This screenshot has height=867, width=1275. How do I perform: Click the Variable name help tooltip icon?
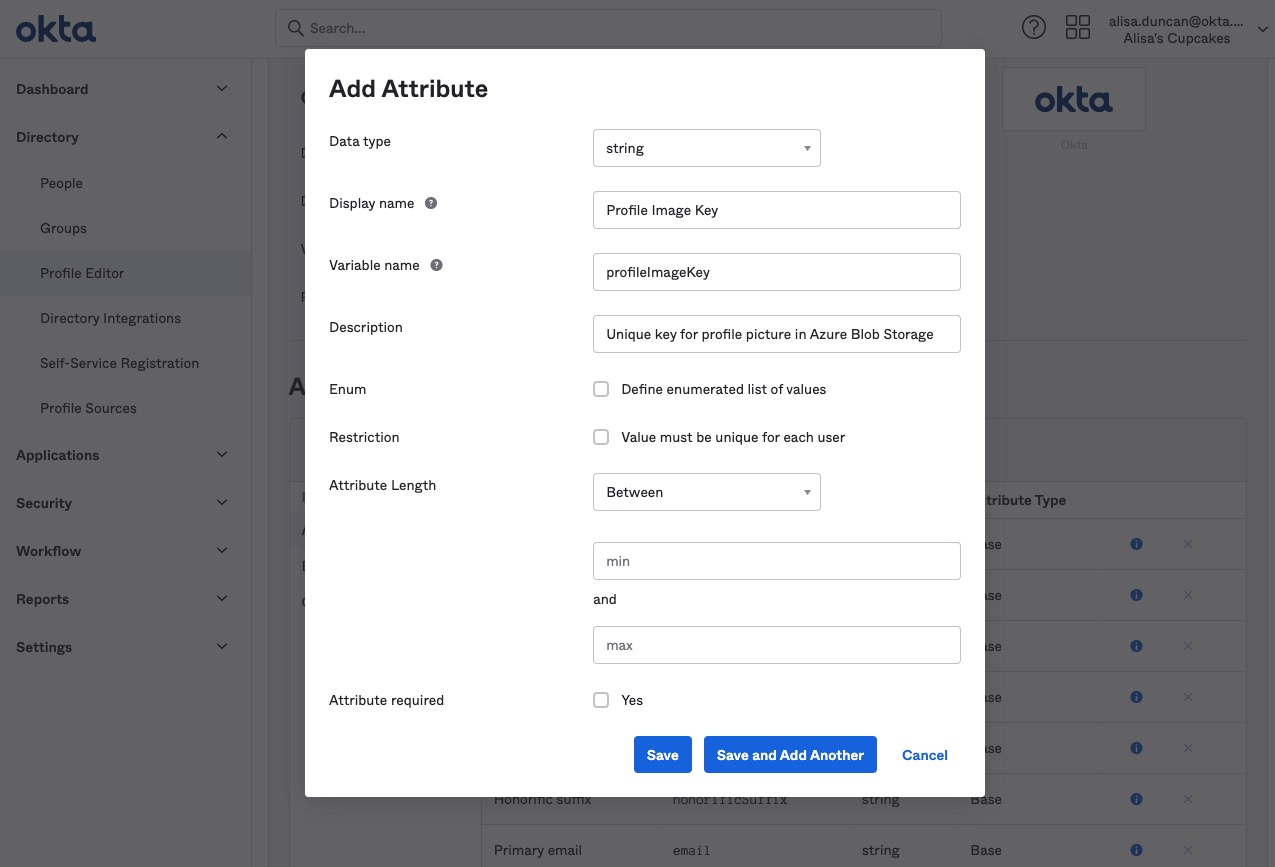tap(436, 265)
